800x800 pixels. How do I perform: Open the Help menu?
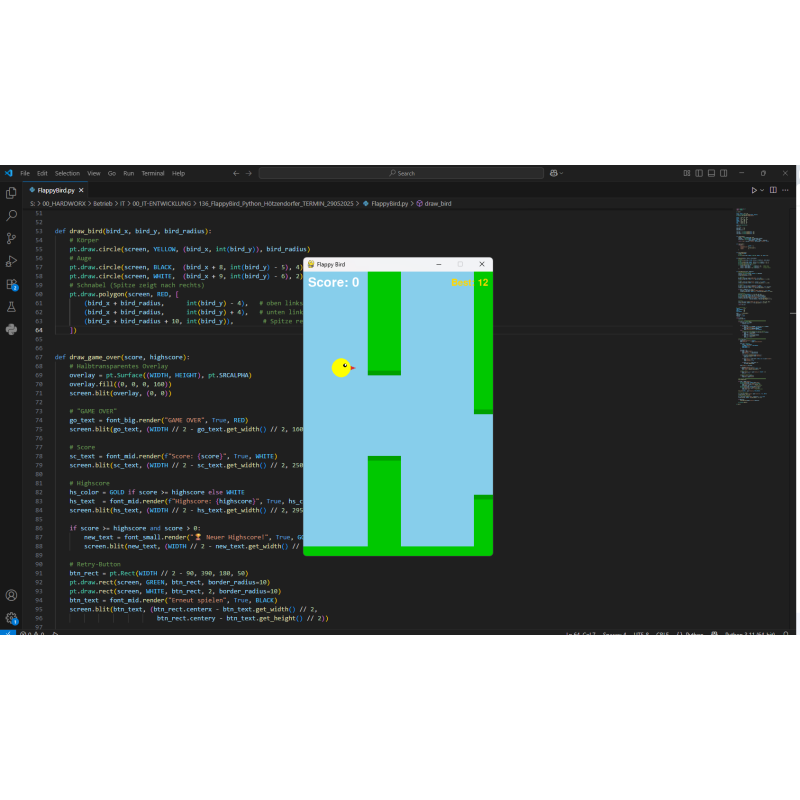tap(179, 173)
